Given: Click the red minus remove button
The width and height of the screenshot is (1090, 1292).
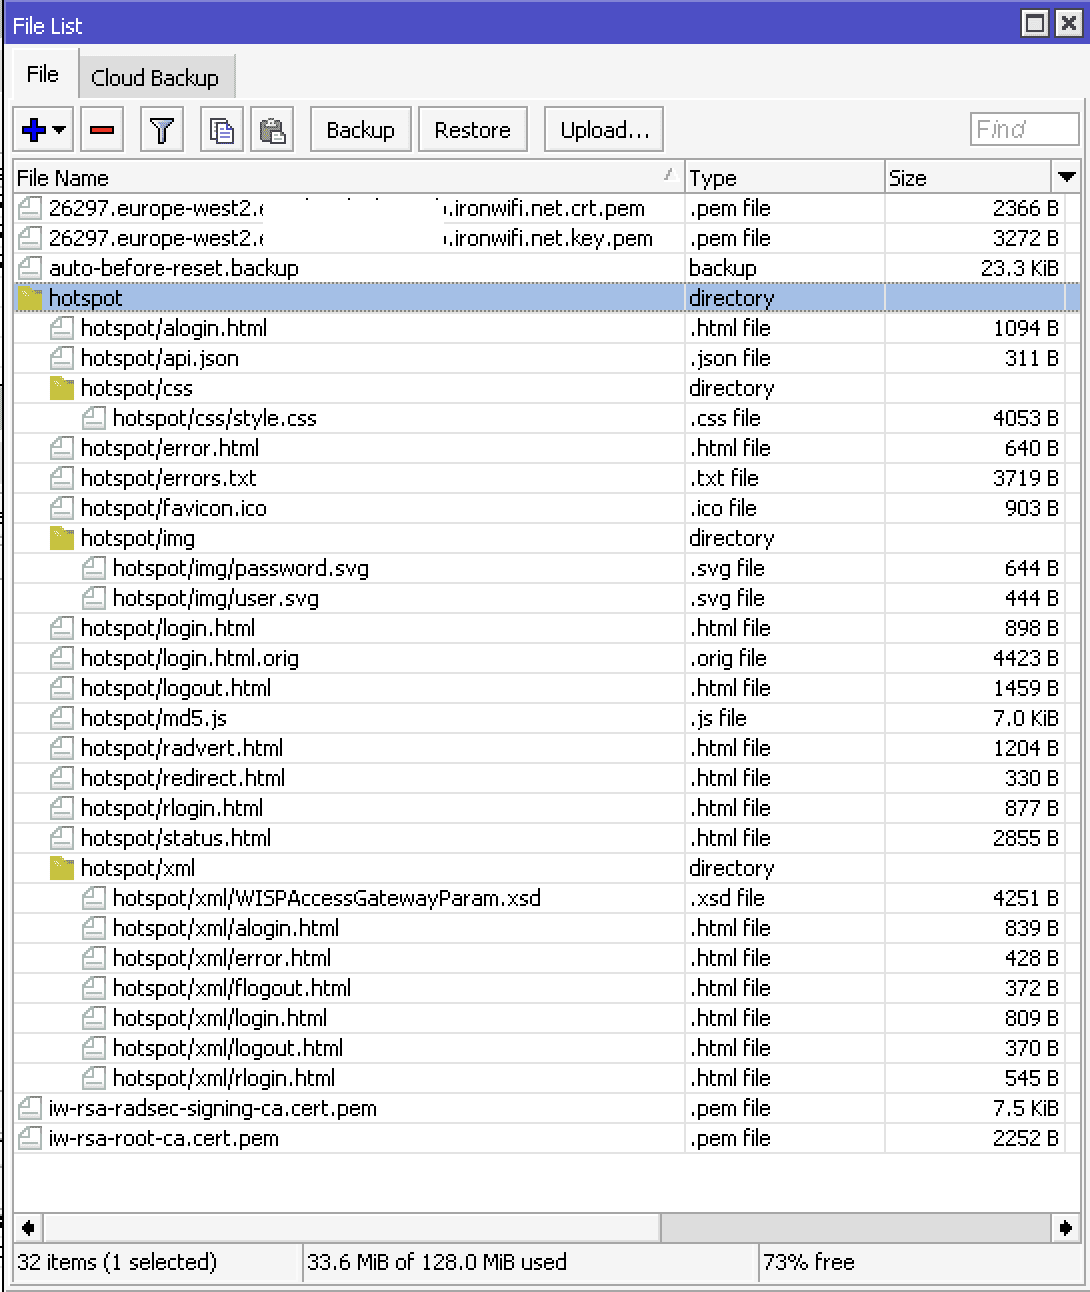Looking at the screenshot, I should tap(102, 130).
